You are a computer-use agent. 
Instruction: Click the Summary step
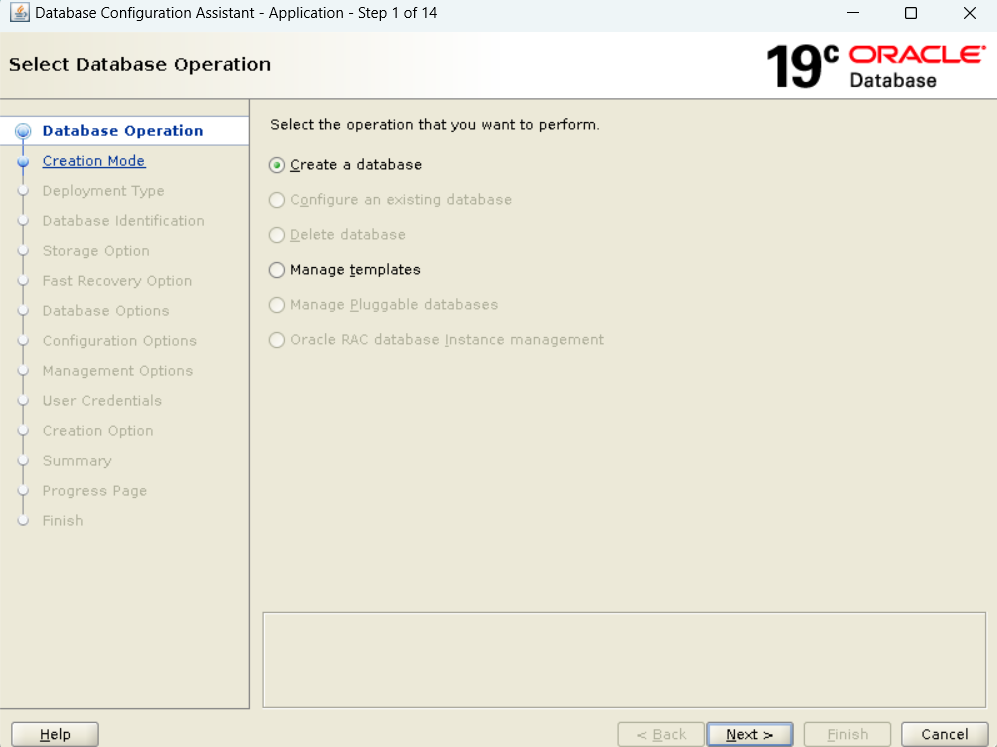(77, 460)
